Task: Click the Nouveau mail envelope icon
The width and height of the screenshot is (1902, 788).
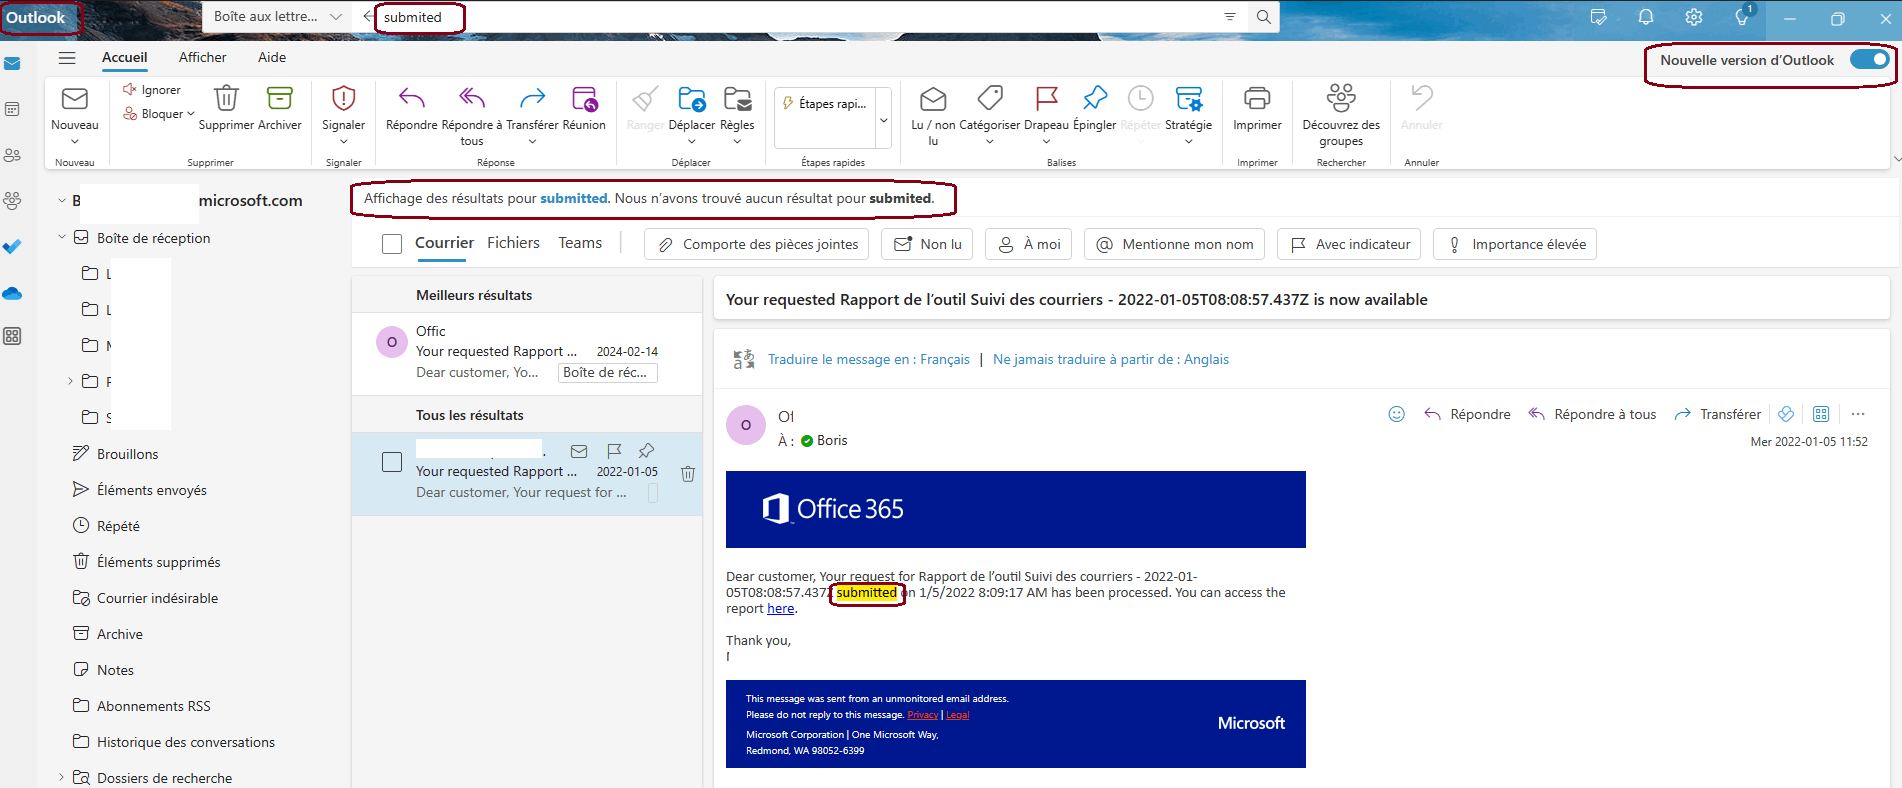Action: click(x=75, y=98)
